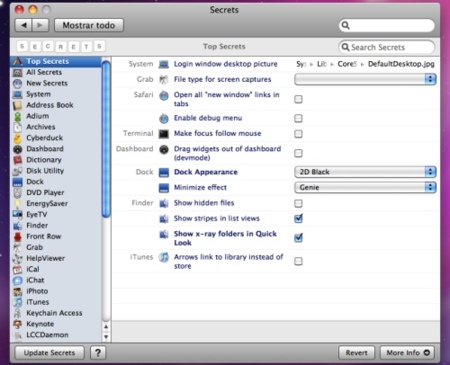Click the sidebar scroll down arrow
Image resolution: width=450 pixels, height=365 pixels.
point(106,337)
